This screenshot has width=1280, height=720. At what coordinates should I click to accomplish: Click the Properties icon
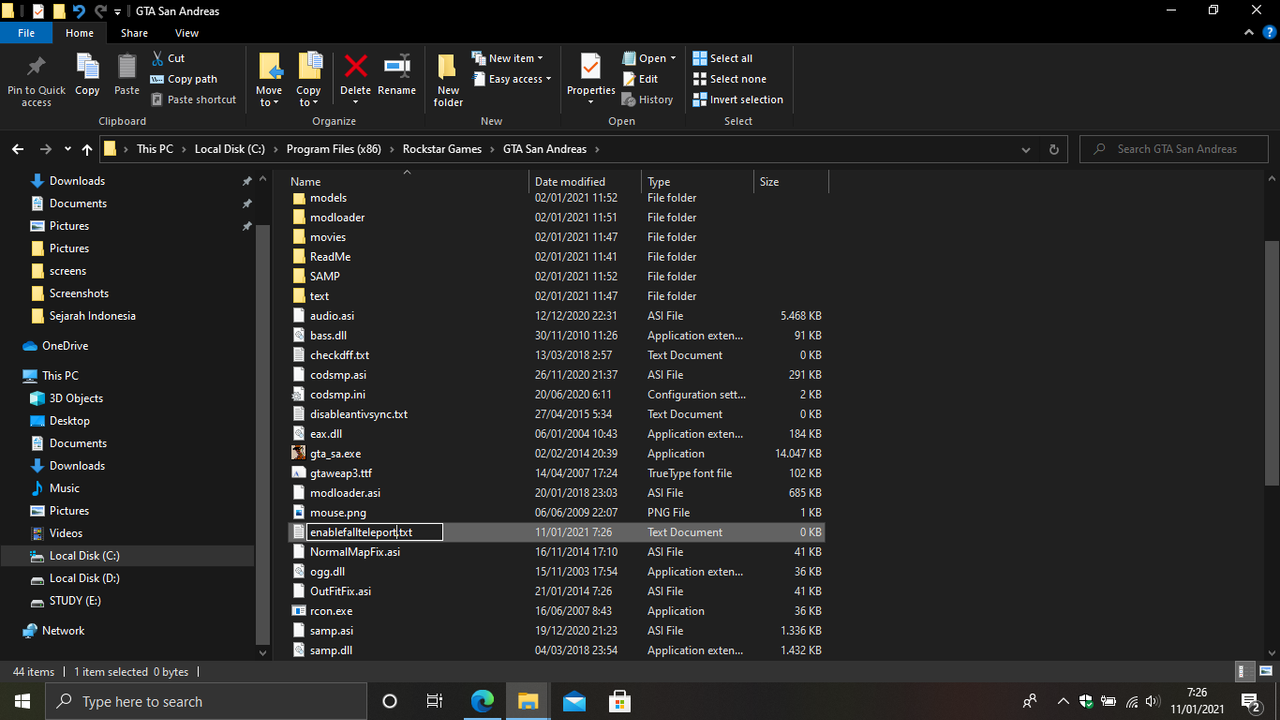(591, 66)
